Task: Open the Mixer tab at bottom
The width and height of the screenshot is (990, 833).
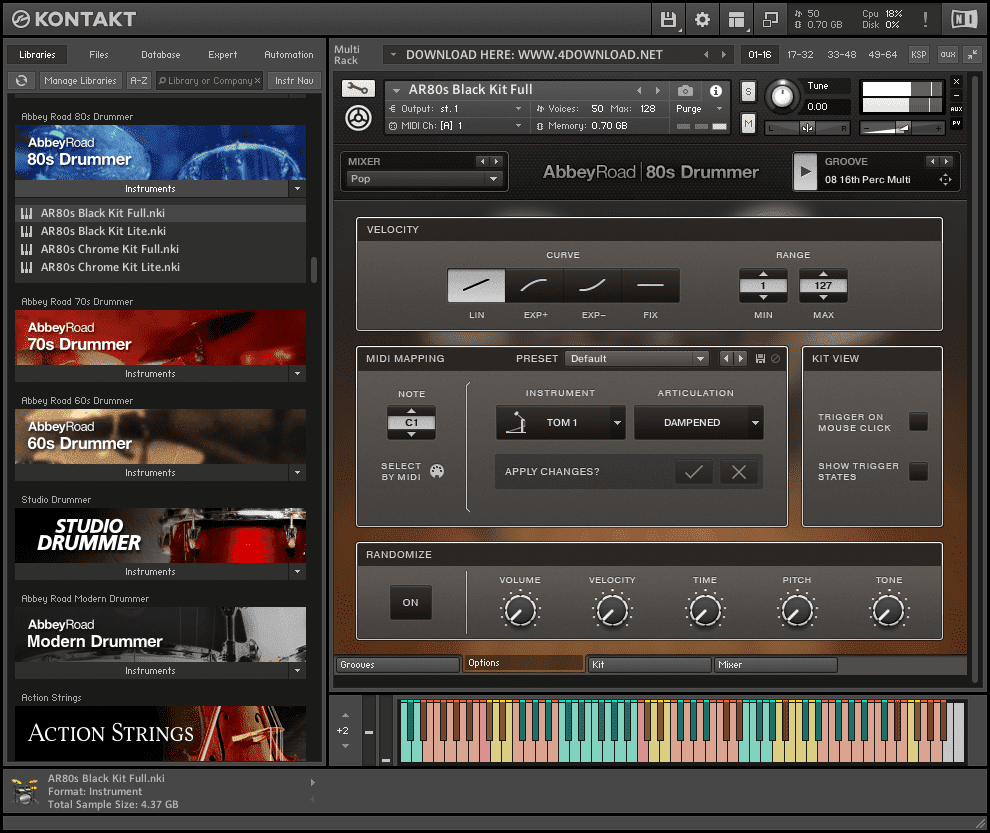Action: click(775, 664)
